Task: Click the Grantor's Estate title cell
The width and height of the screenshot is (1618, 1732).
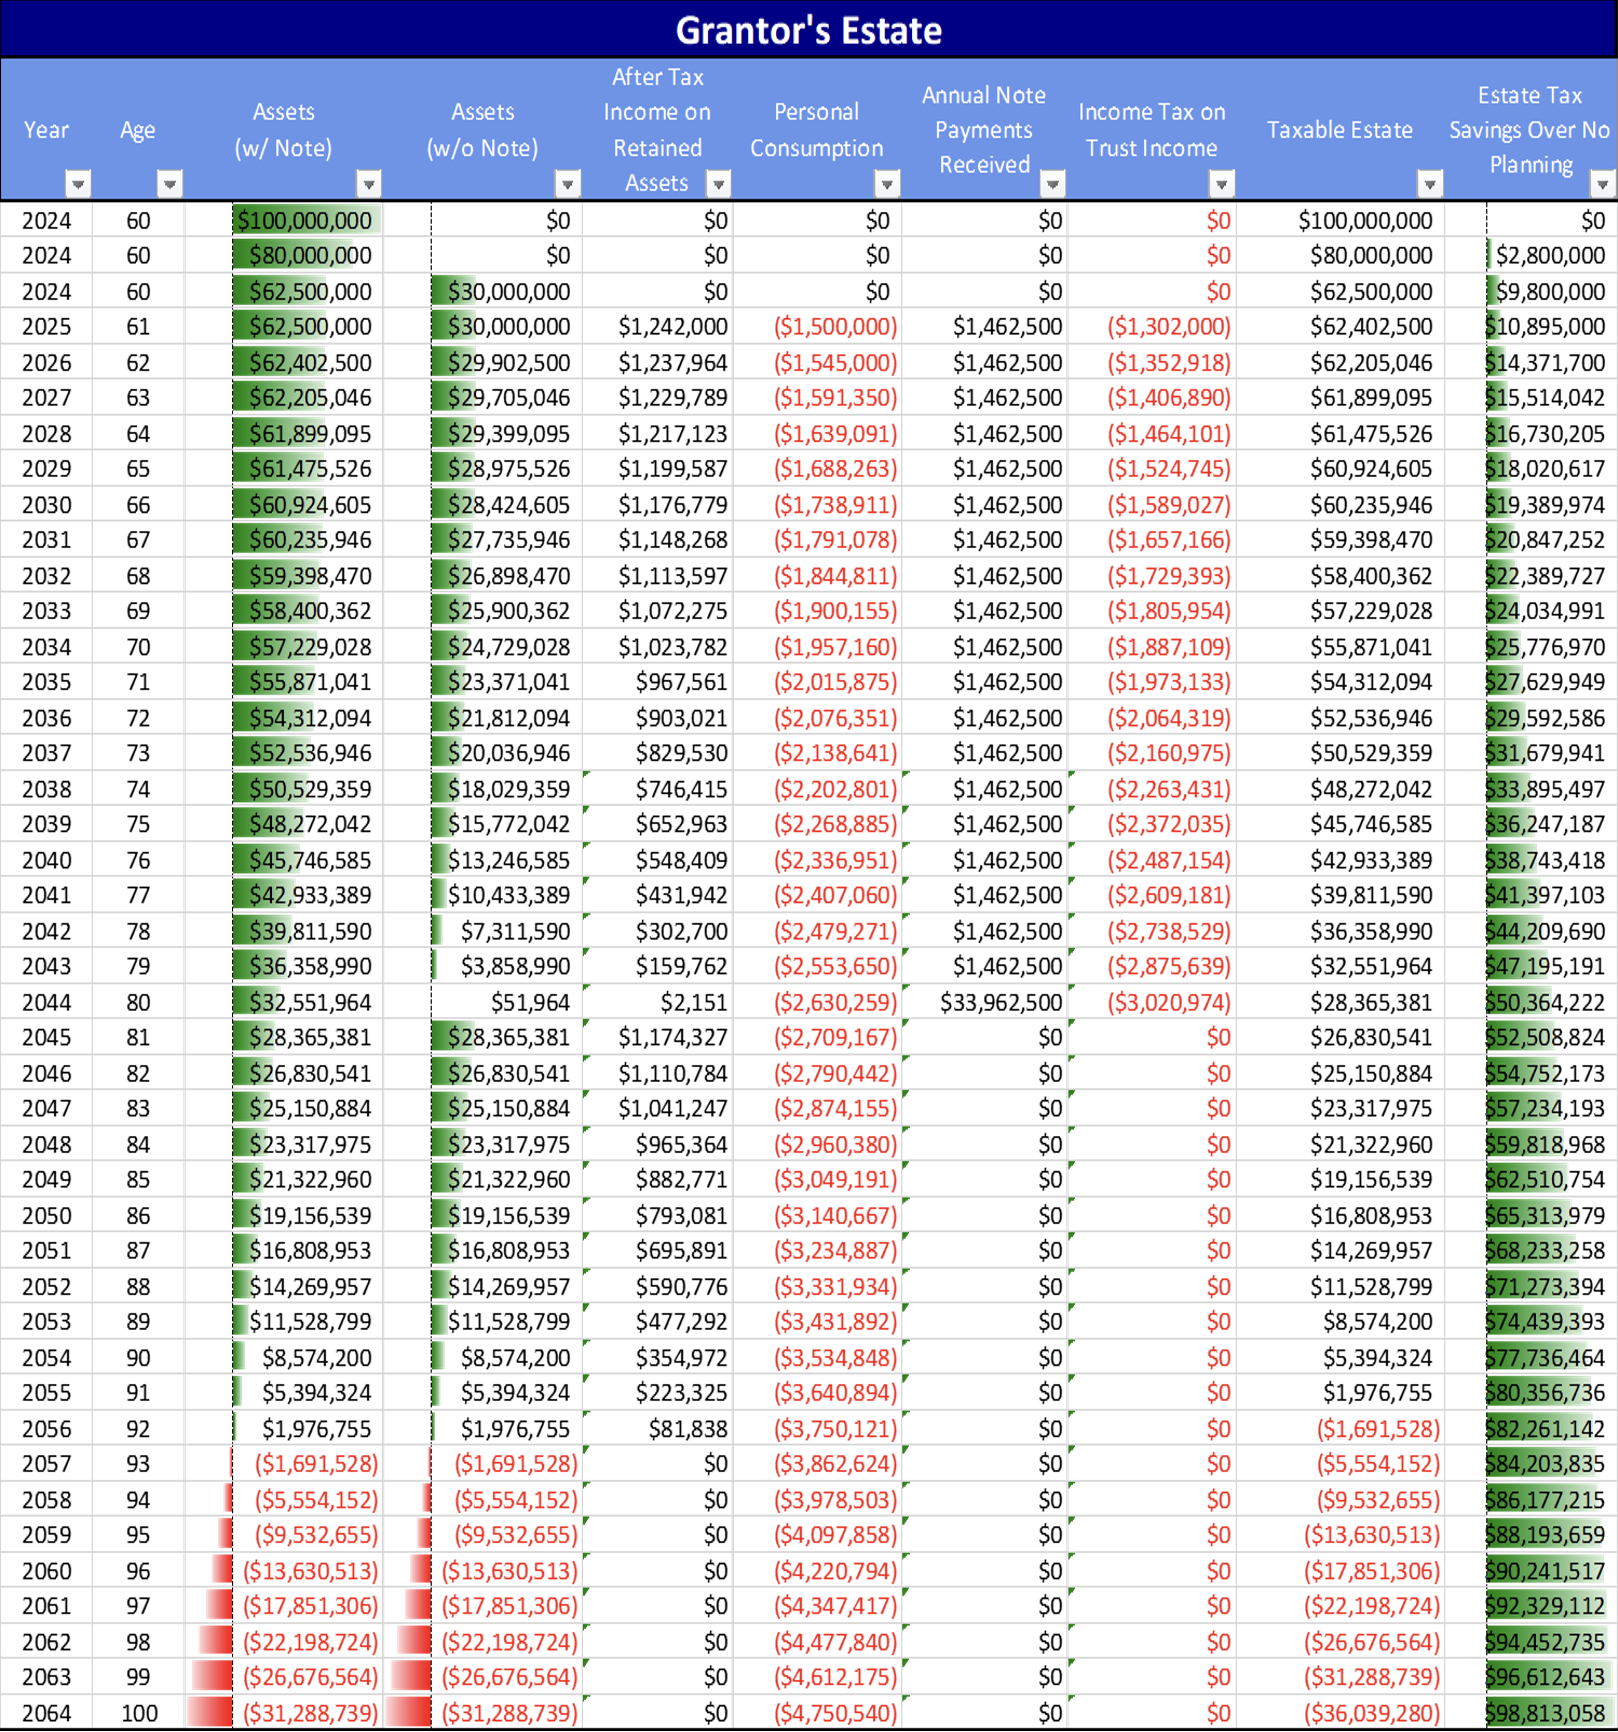Action: (x=809, y=30)
